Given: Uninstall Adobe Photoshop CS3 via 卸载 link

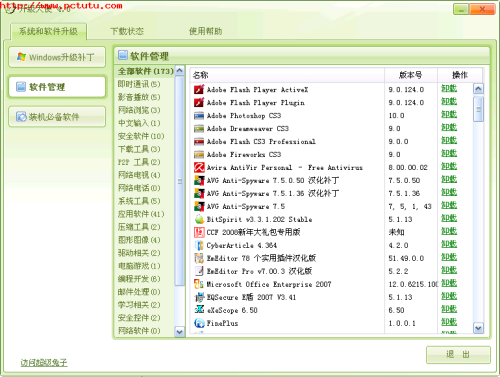Looking at the screenshot, I should (449, 115).
